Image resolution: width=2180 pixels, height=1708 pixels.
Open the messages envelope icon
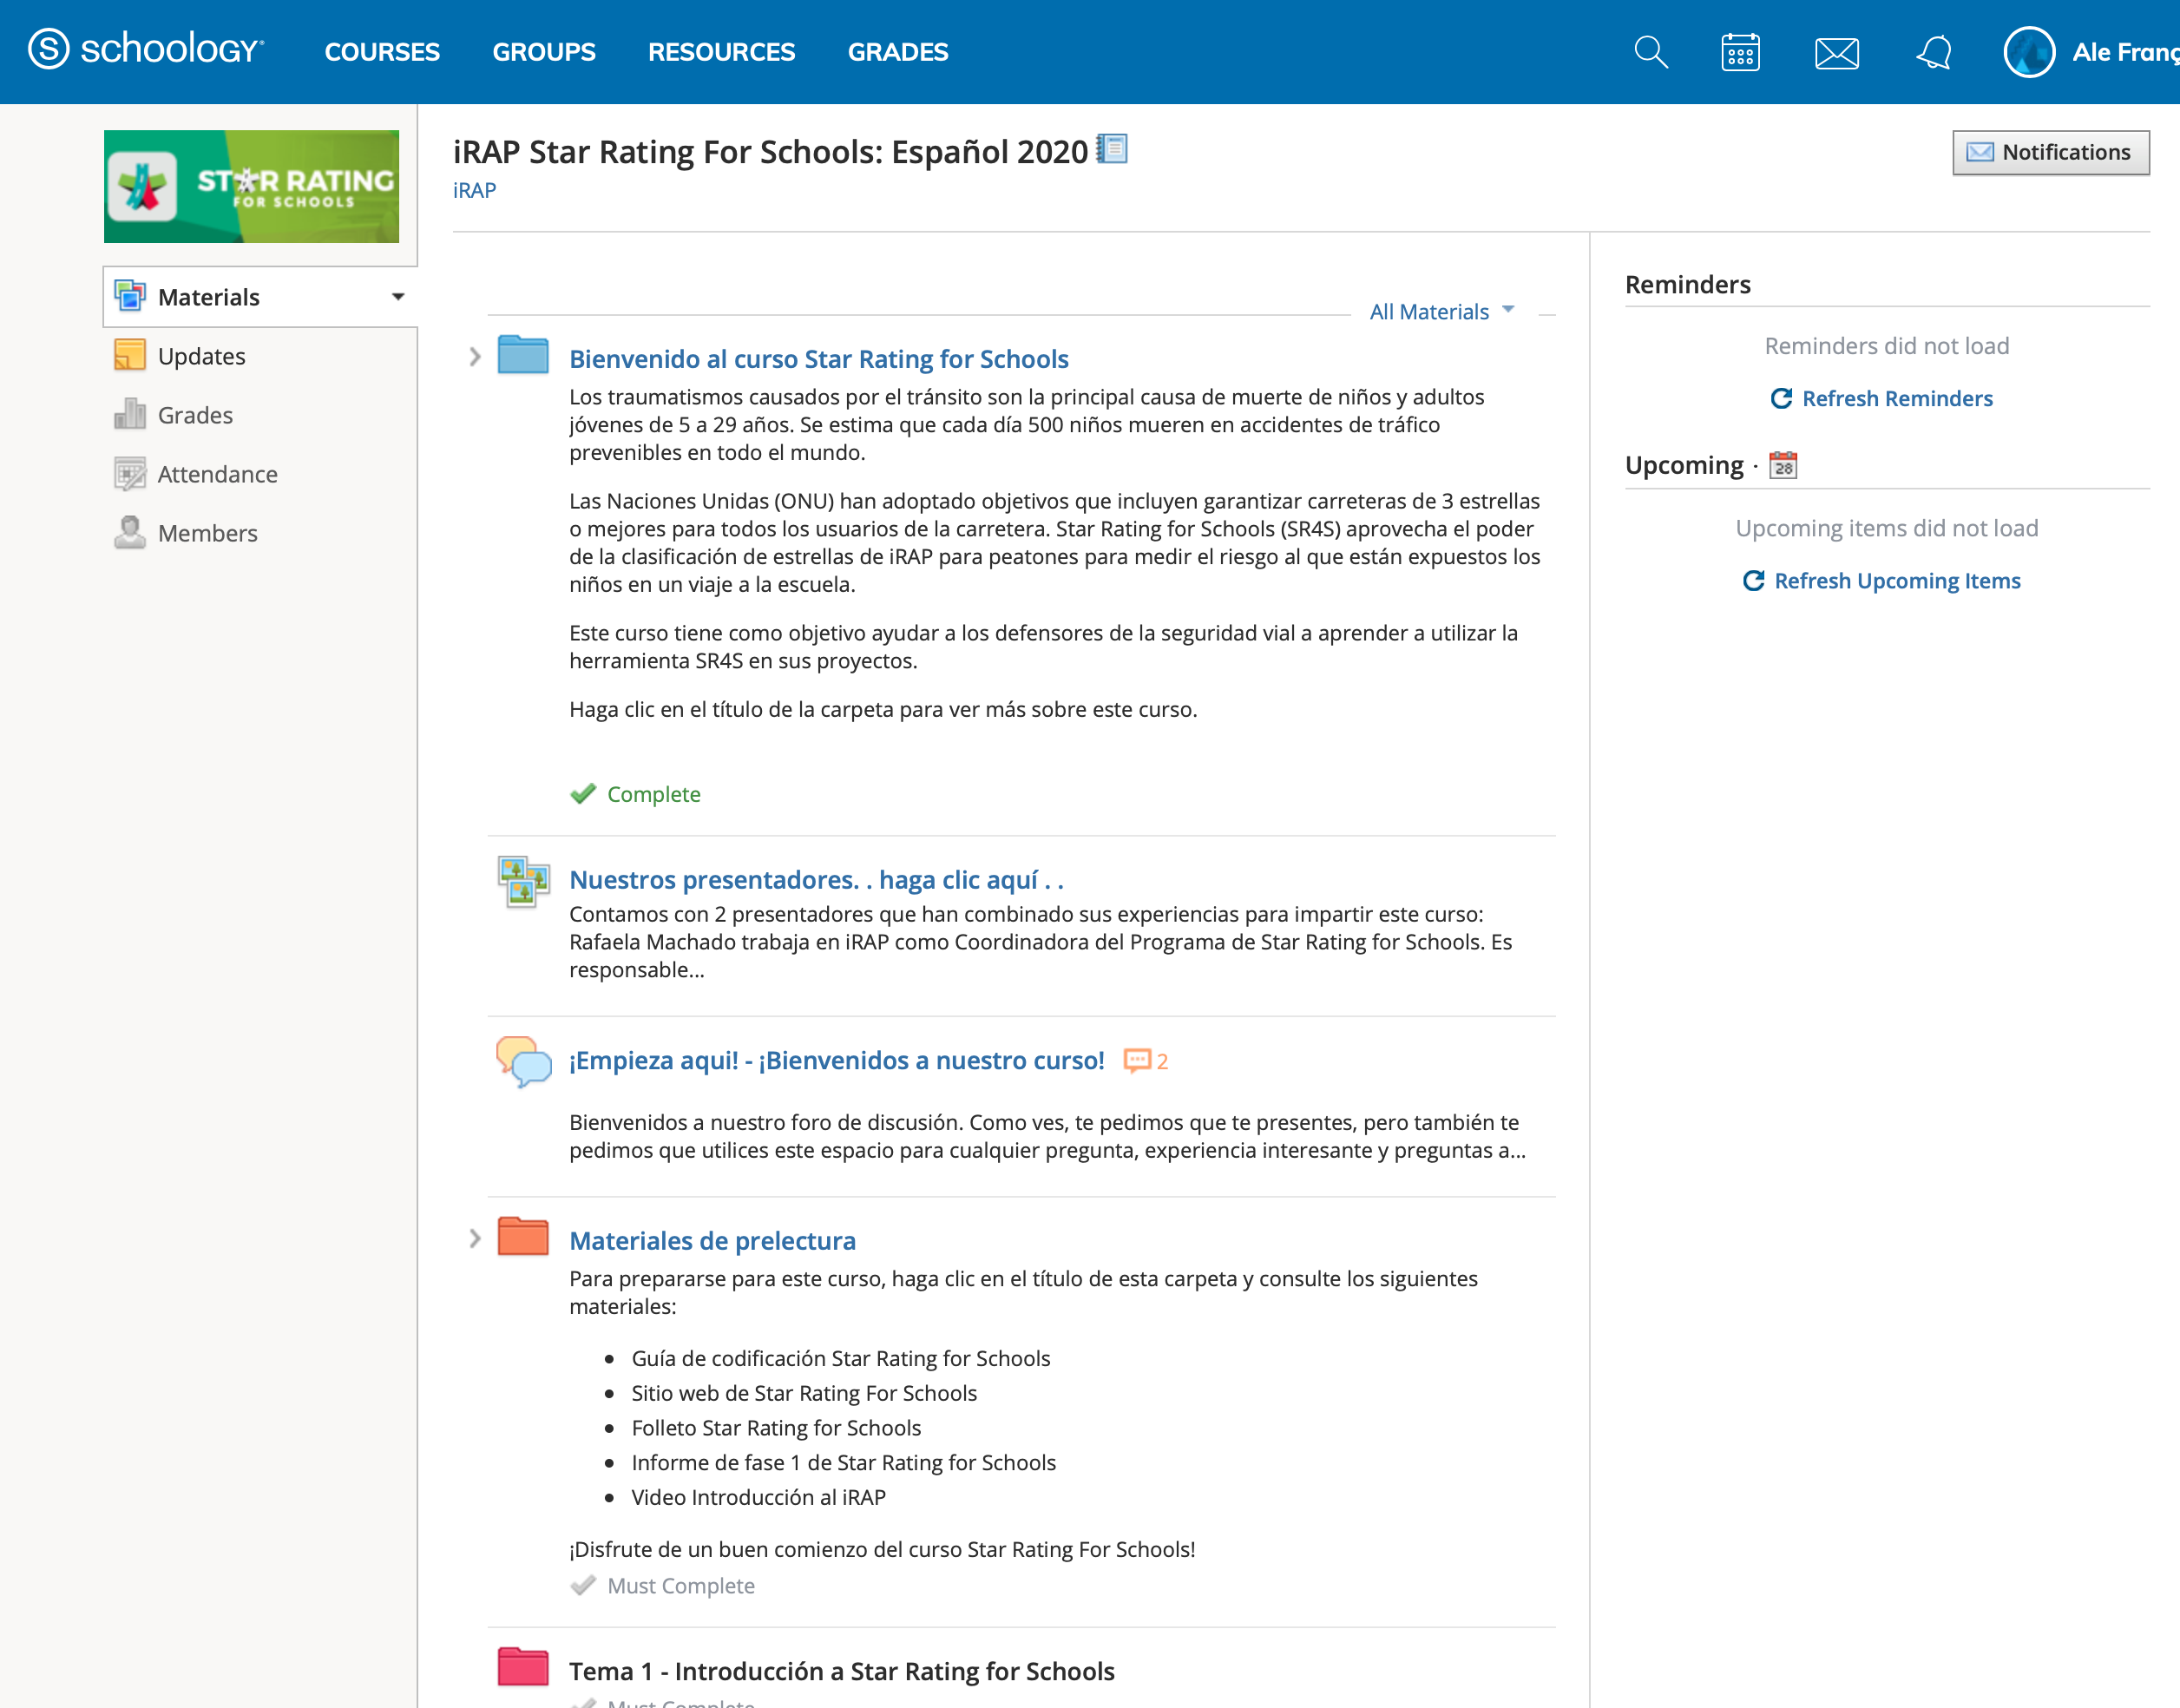pyautogui.click(x=1837, y=52)
